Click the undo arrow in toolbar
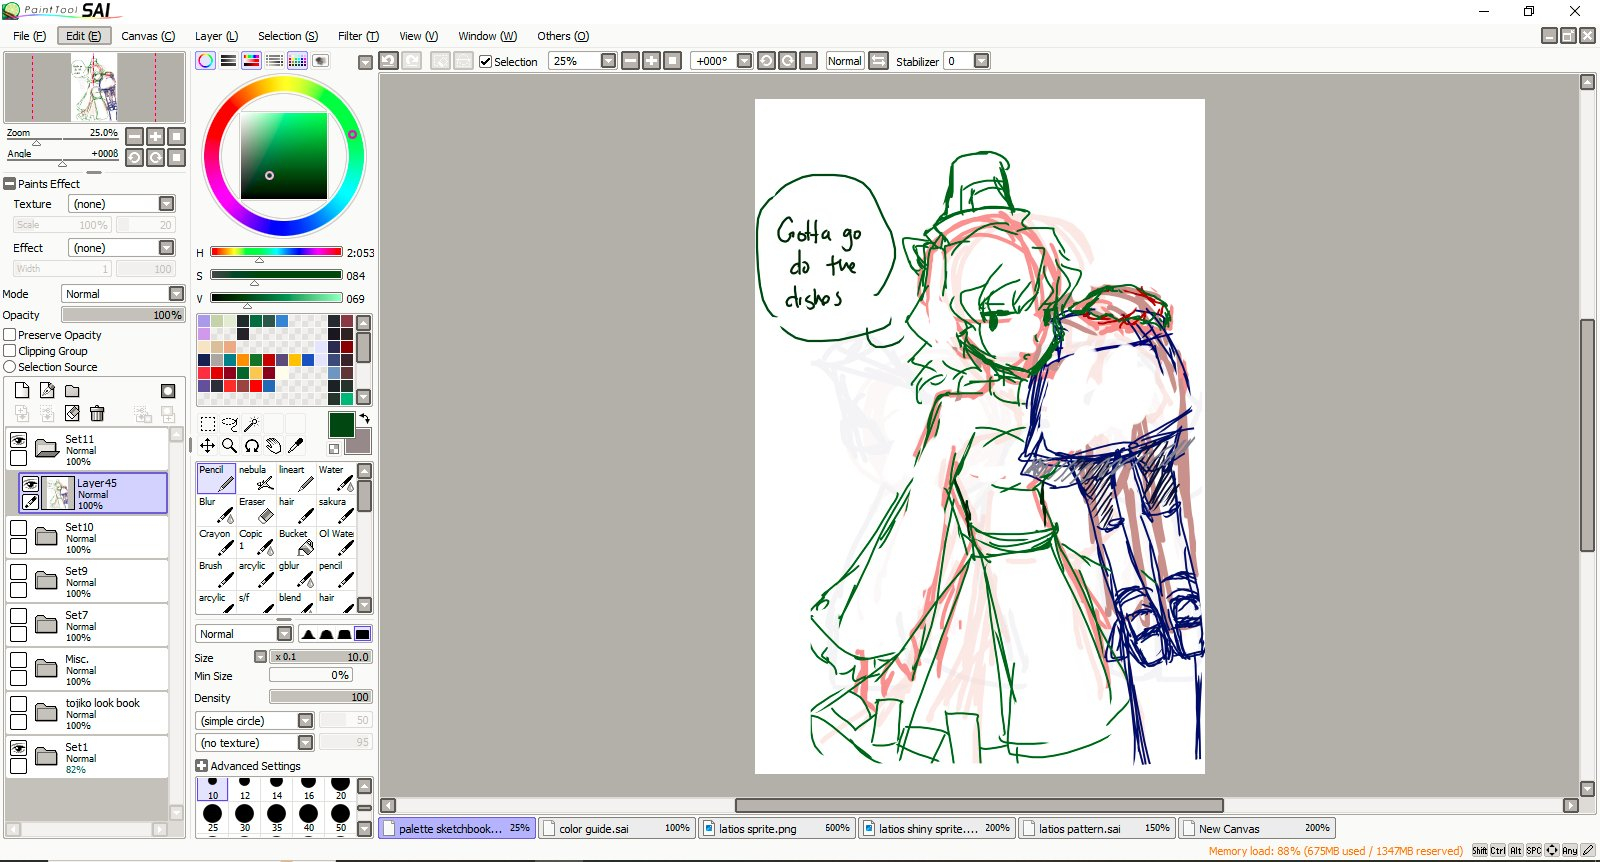The height and width of the screenshot is (862, 1600). coord(388,61)
